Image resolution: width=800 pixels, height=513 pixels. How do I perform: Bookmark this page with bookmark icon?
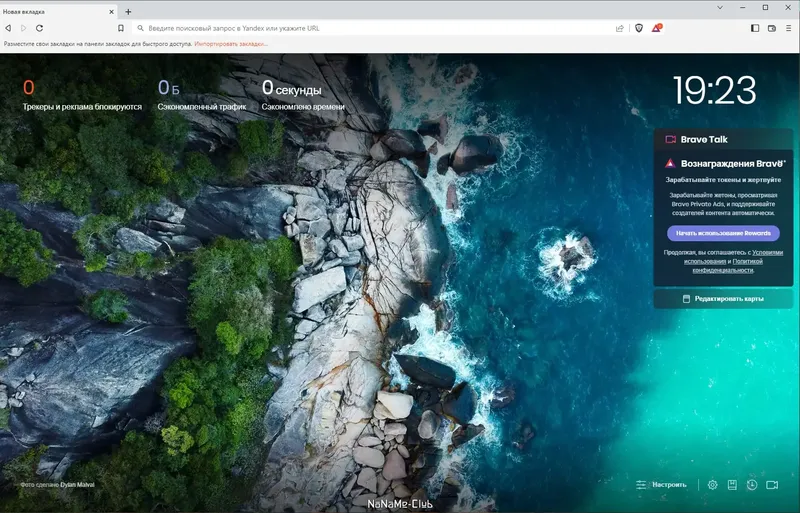pyautogui.click(x=121, y=28)
